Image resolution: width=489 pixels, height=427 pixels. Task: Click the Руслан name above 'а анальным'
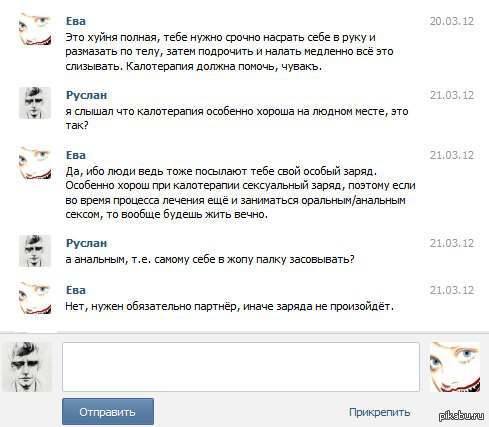[86, 243]
